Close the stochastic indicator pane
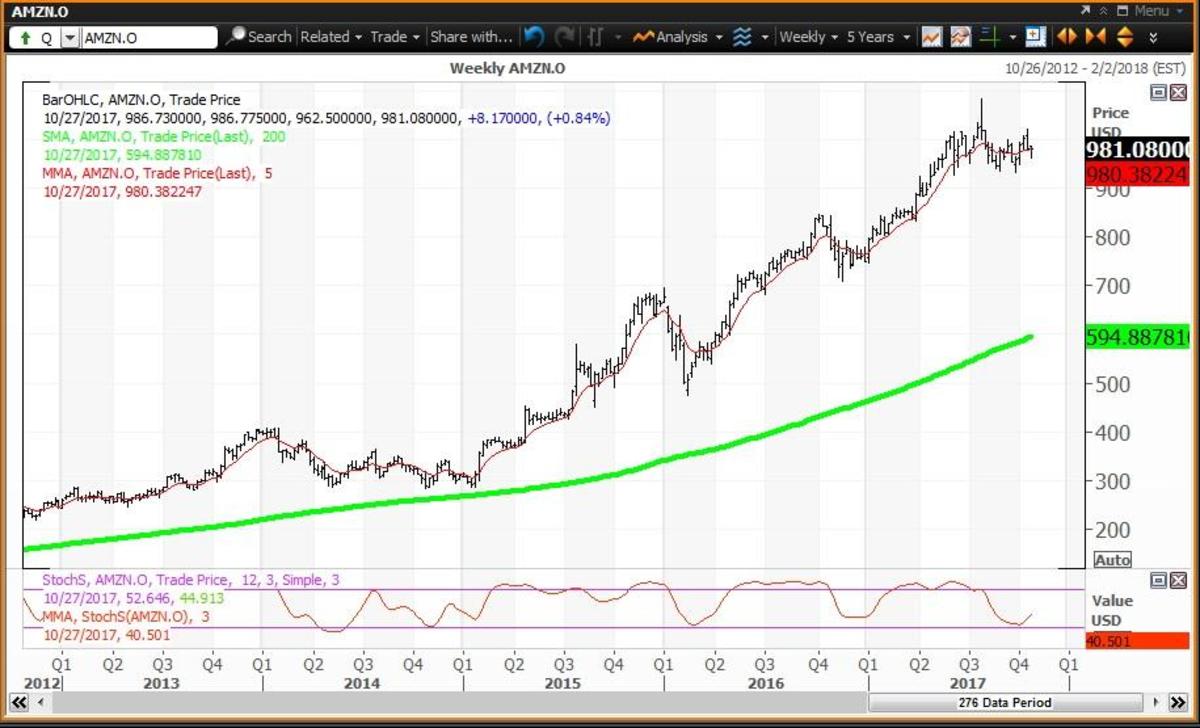 pyautogui.click(x=1175, y=580)
